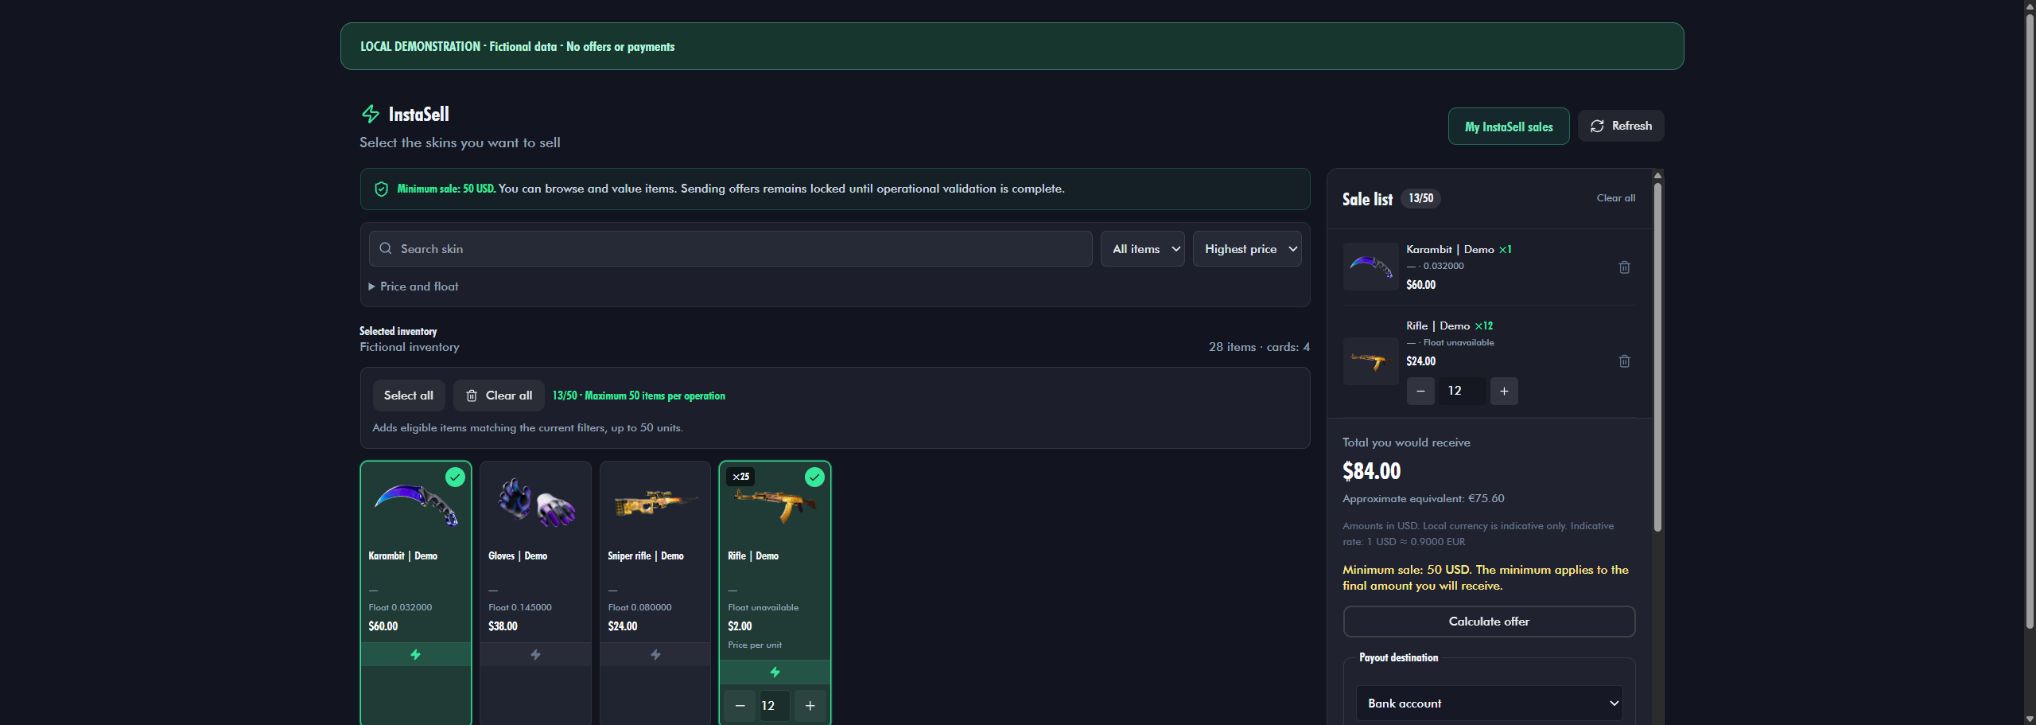Click the "Approximate equivalent: €75.60" text

1423,499
